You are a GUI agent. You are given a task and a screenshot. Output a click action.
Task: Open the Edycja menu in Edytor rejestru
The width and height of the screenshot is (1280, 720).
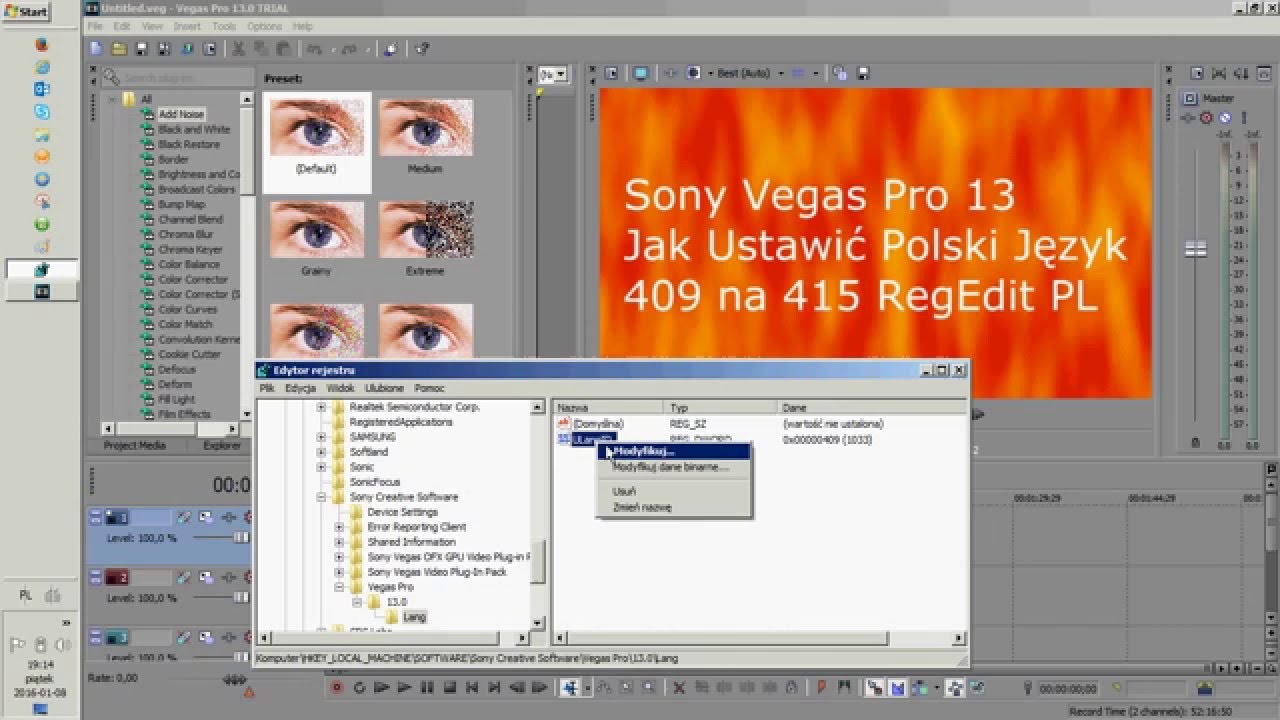(x=300, y=388)
